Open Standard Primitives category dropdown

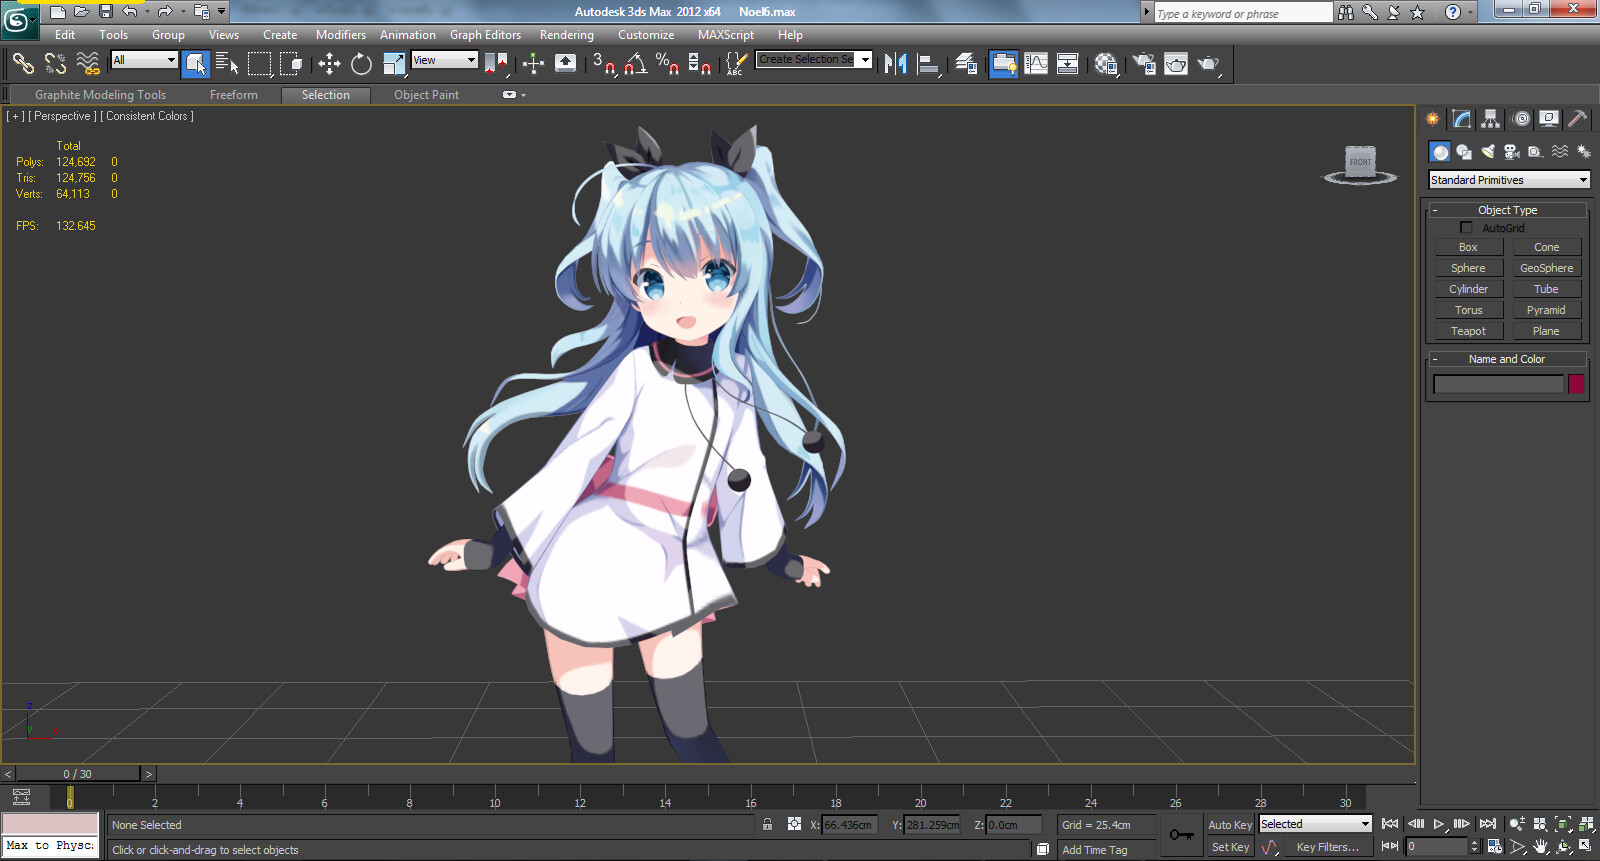click(x=1509, y=180)
